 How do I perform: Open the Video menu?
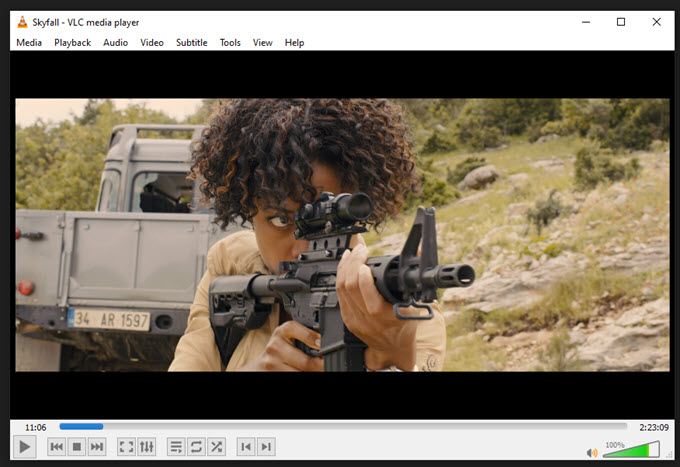[x=152, y=42]
